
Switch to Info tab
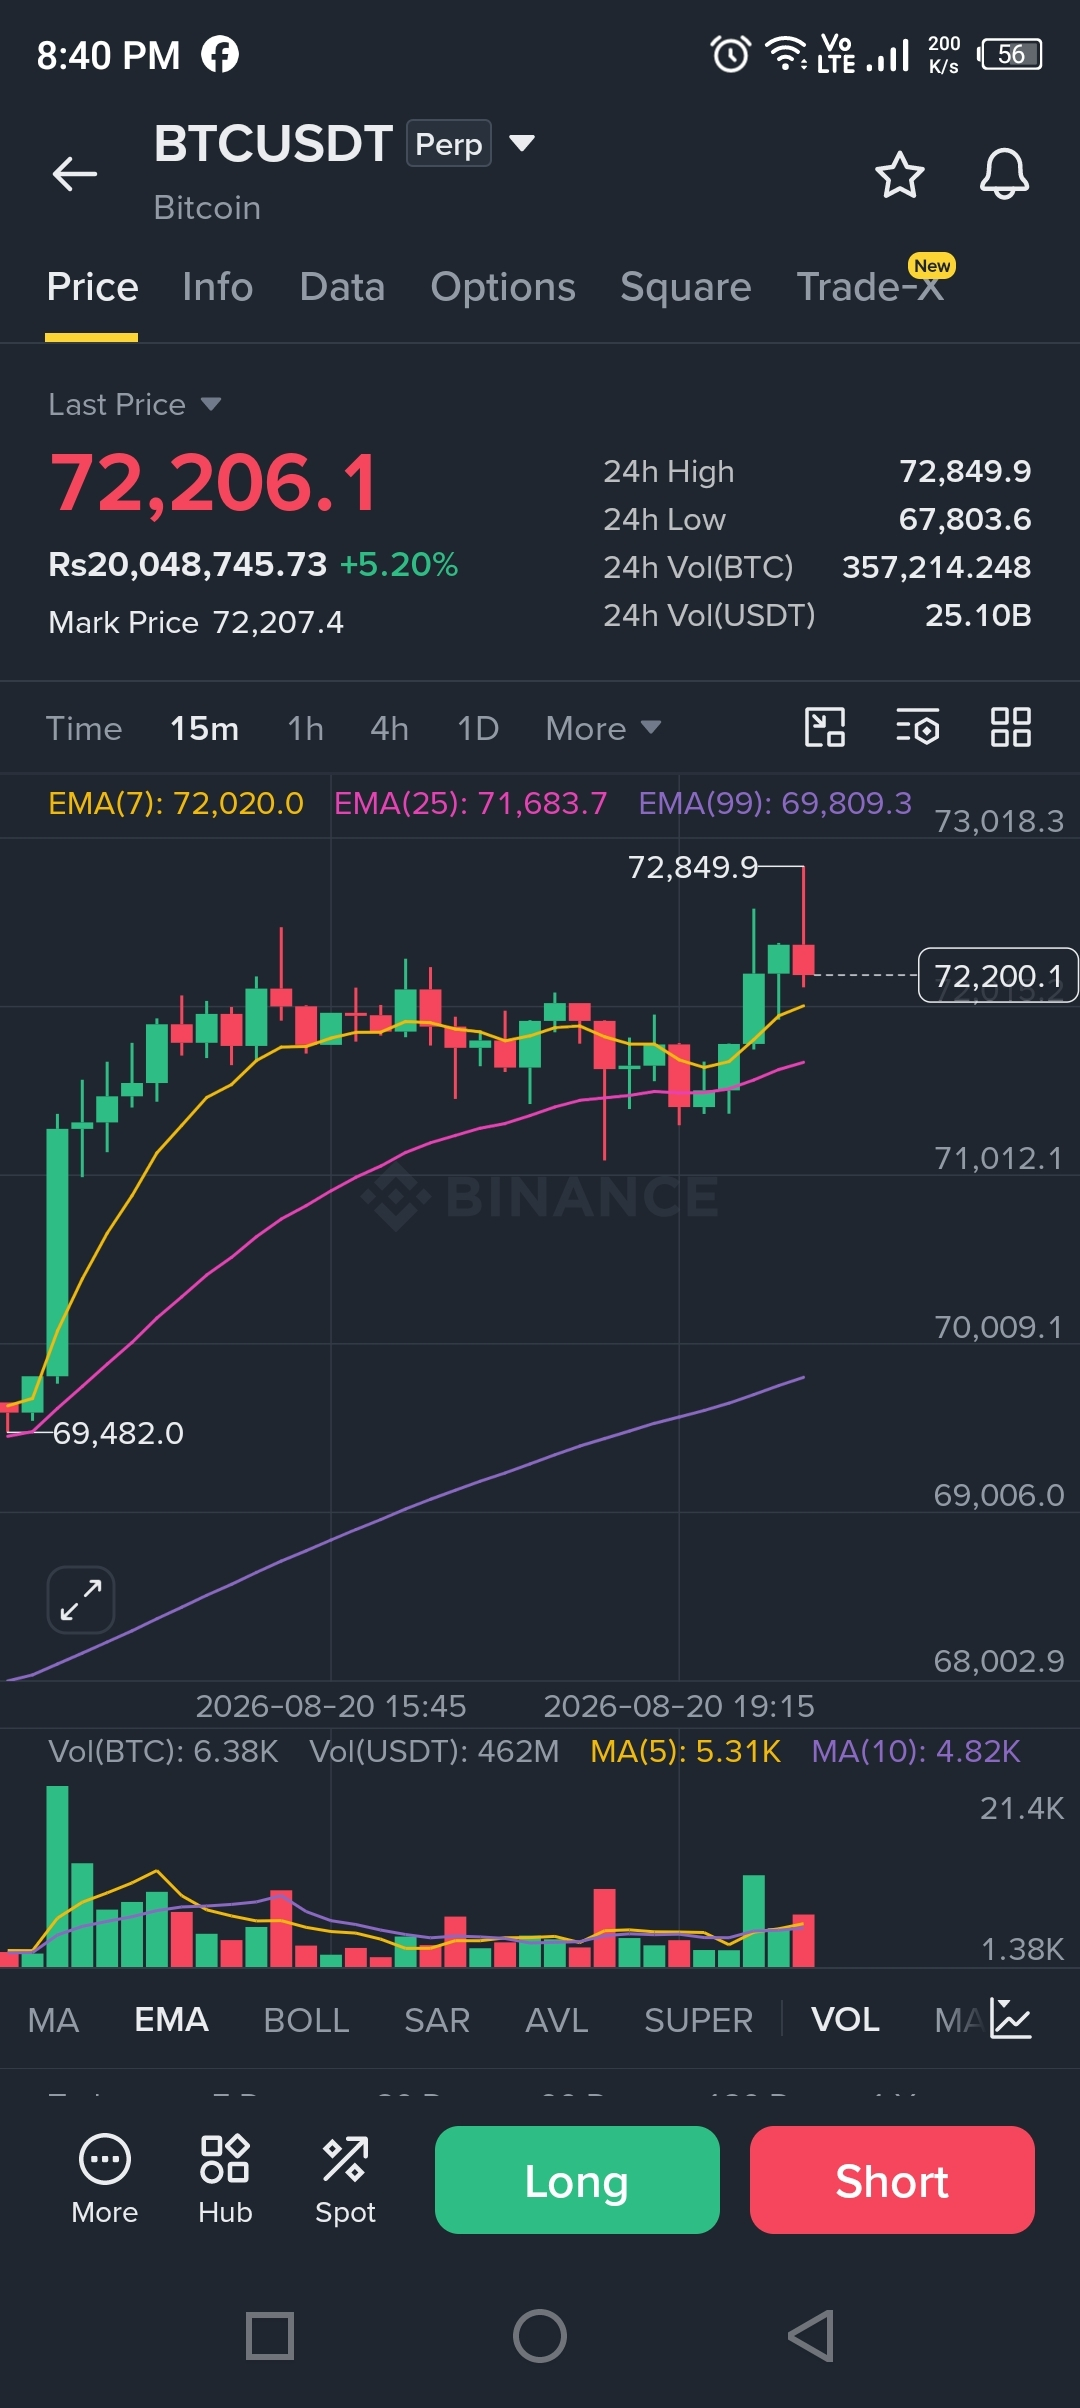pyautogui.click(x=217, y=287)
